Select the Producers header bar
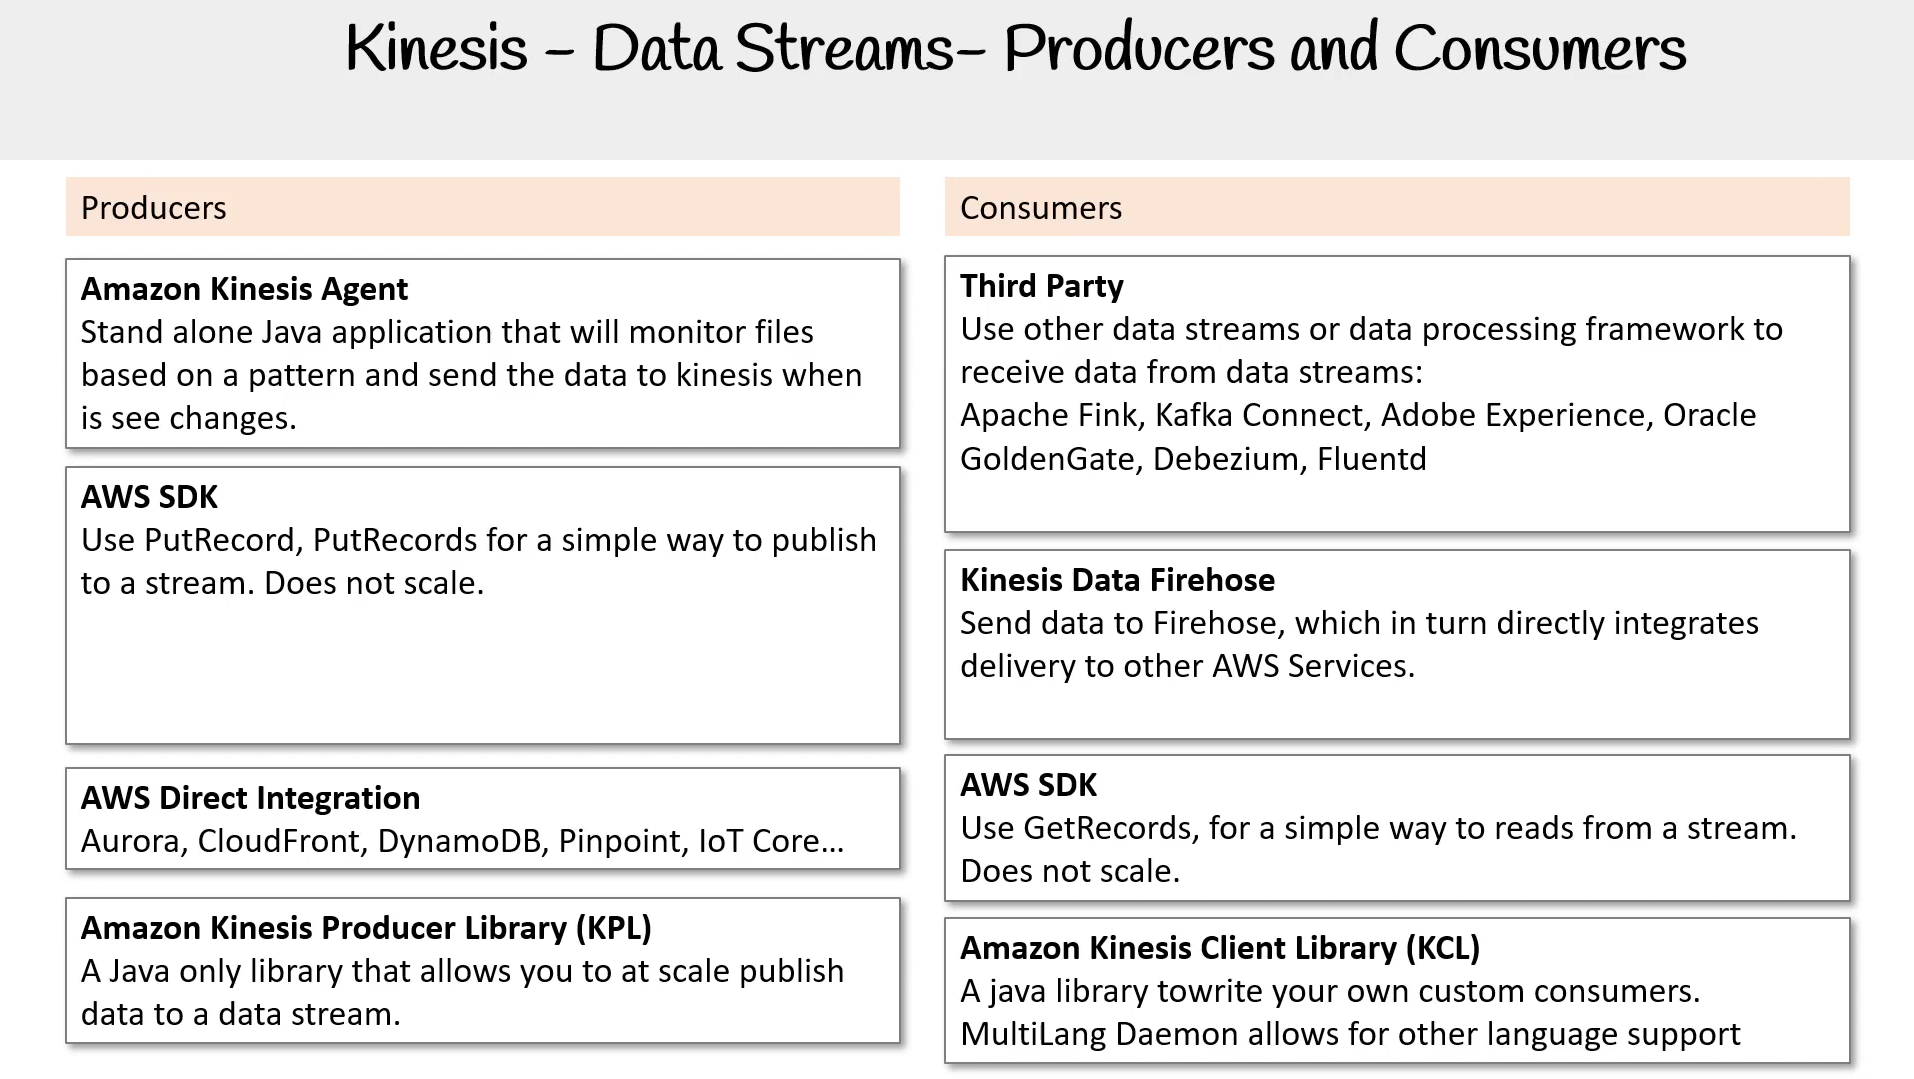1914x1079 pixels. click(482, 207)
